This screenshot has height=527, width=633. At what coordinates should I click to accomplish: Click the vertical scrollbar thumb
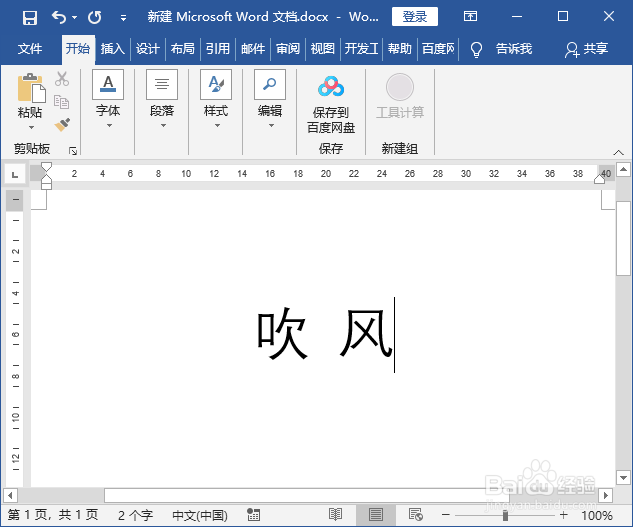[x=623, y=238]
